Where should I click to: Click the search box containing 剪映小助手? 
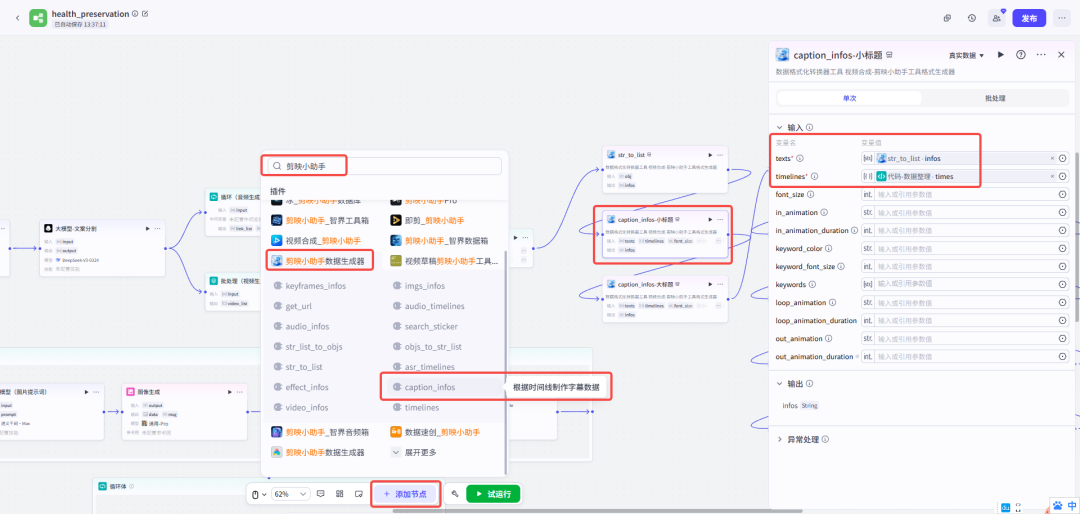pyautogui.click(x=384, y=166)
